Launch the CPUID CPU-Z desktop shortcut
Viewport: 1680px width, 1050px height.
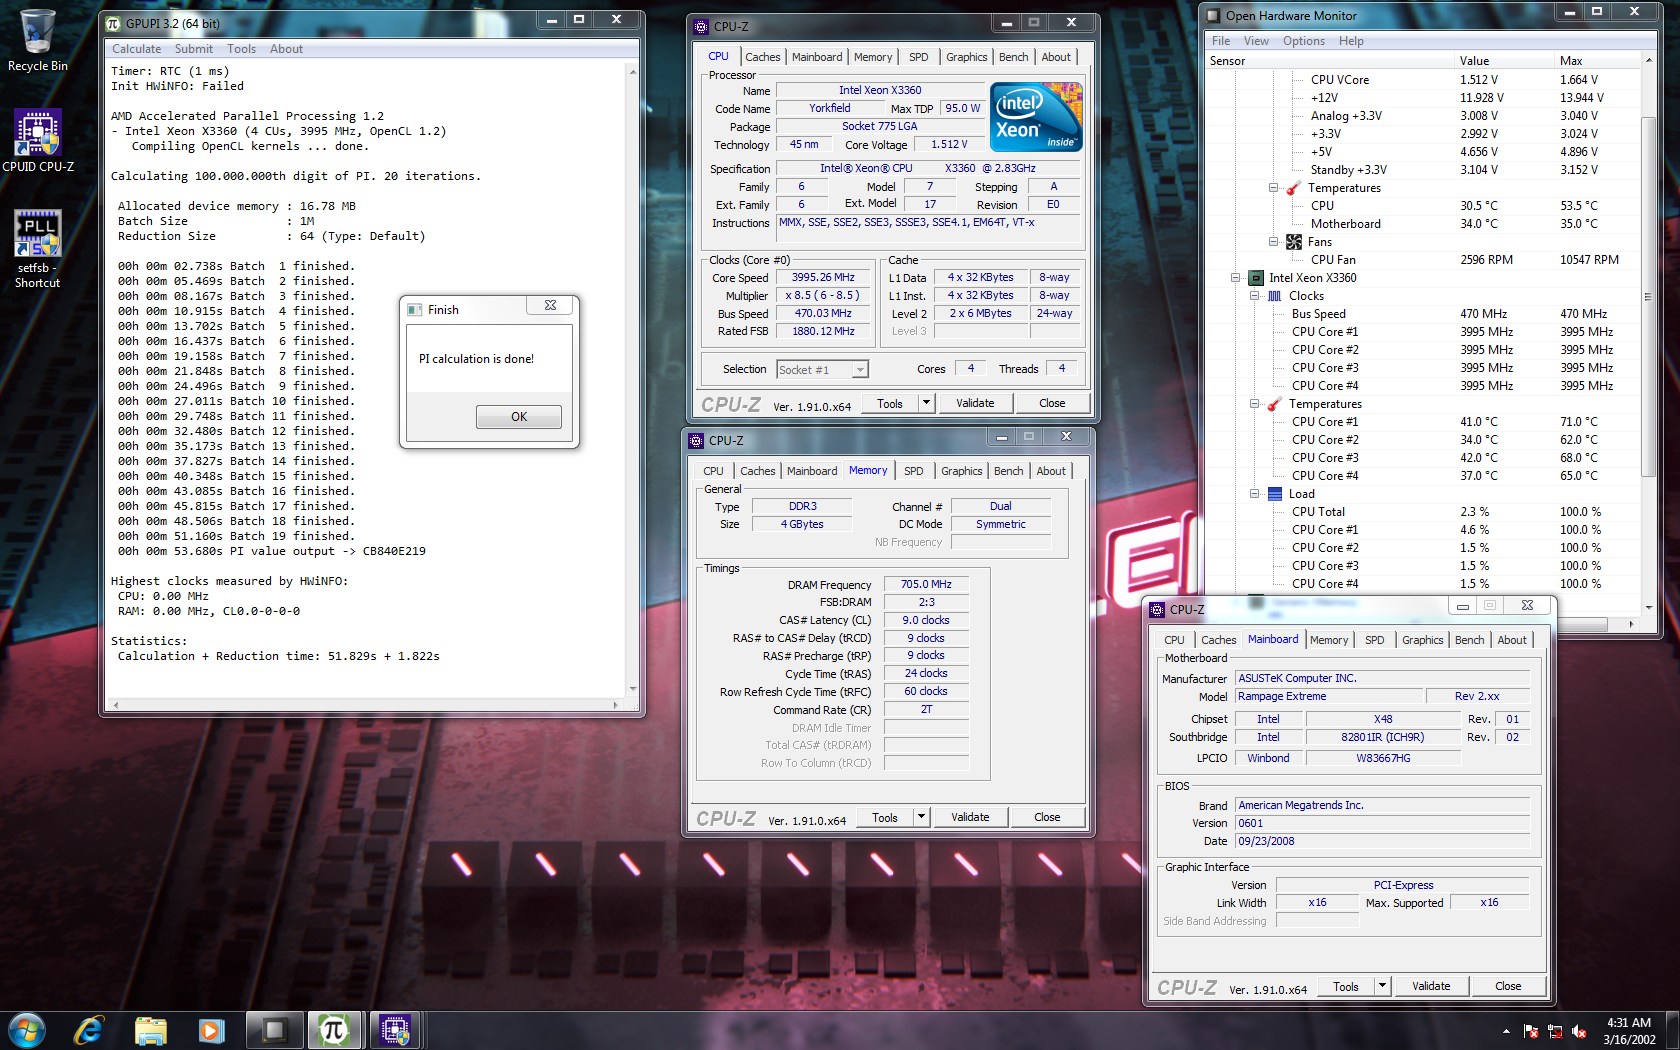pyautogui.click(x=38, y=141)
